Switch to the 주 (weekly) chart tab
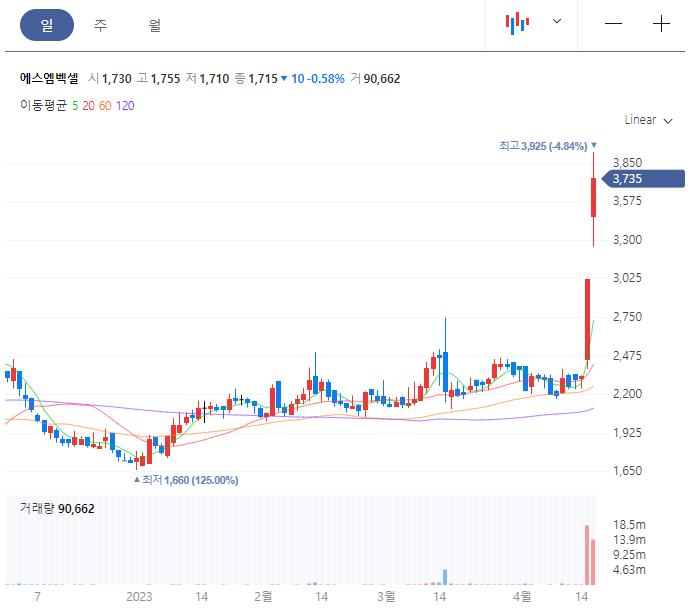Viewport: 695px width, 615px height. click(101, 25)
